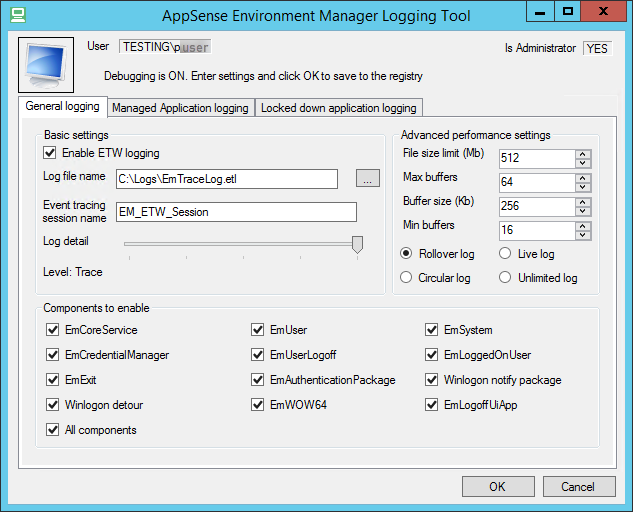This screenshot has width=633, height=512.
Task: Open Locked down application logging tab
Action: [x=339, y=108]
